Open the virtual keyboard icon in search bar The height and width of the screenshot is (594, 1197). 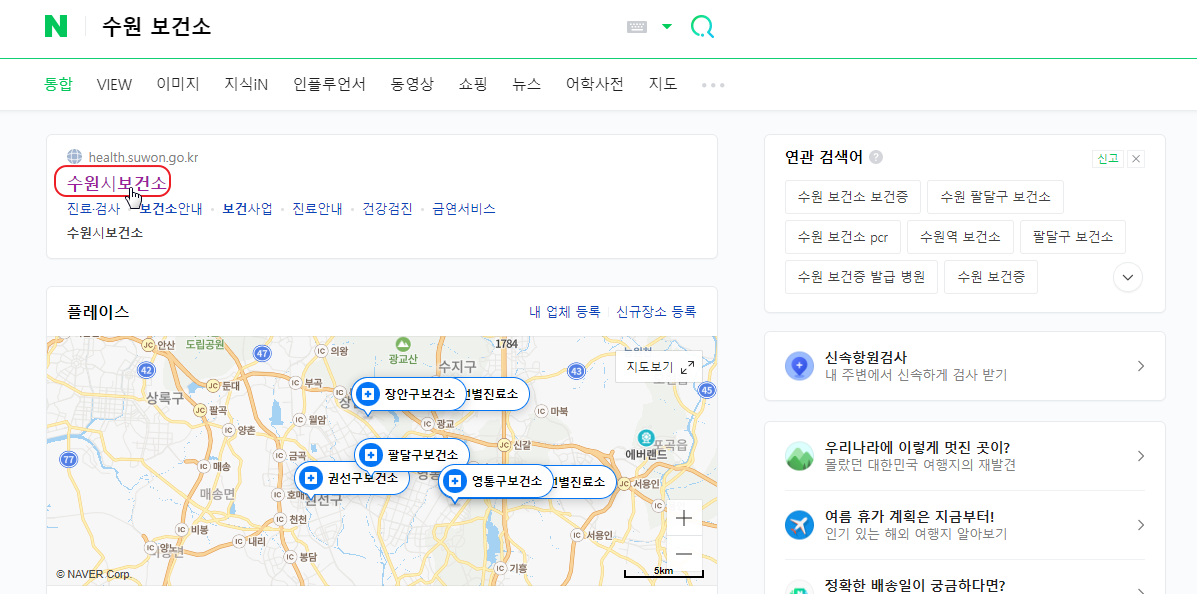coord(637,27)
